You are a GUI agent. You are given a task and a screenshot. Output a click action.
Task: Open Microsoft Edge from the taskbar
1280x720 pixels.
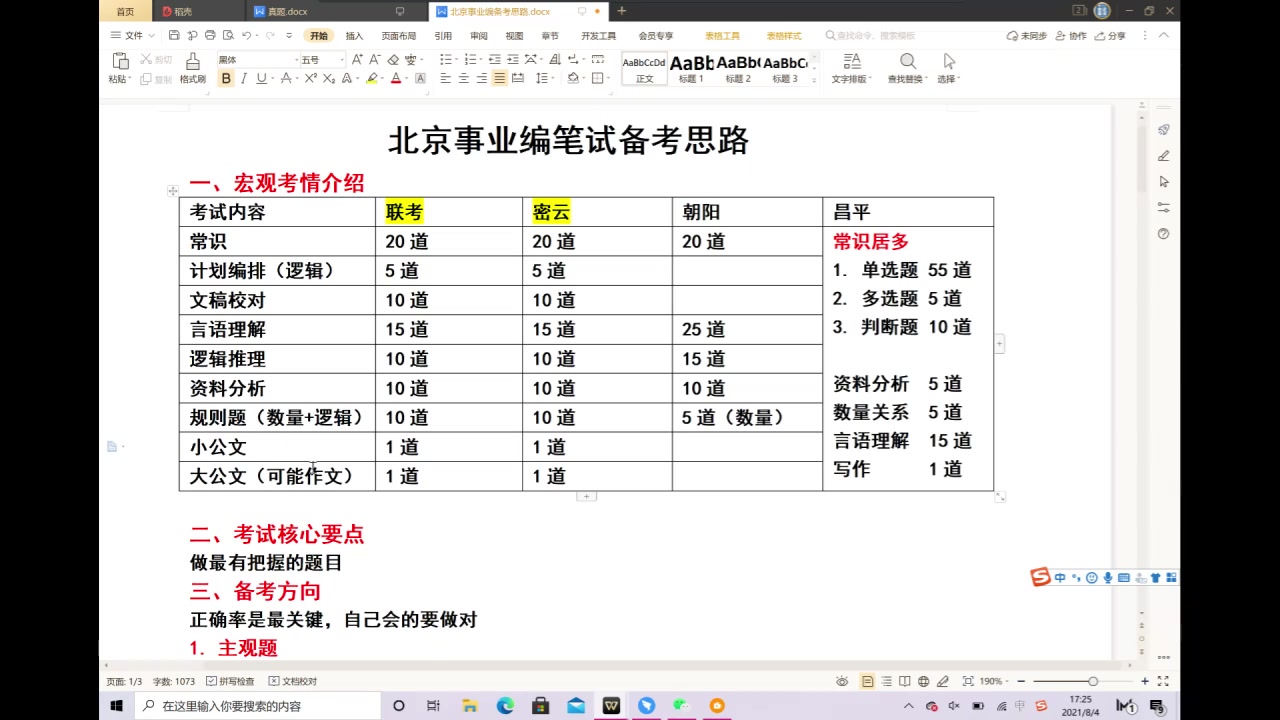[505, 706]
